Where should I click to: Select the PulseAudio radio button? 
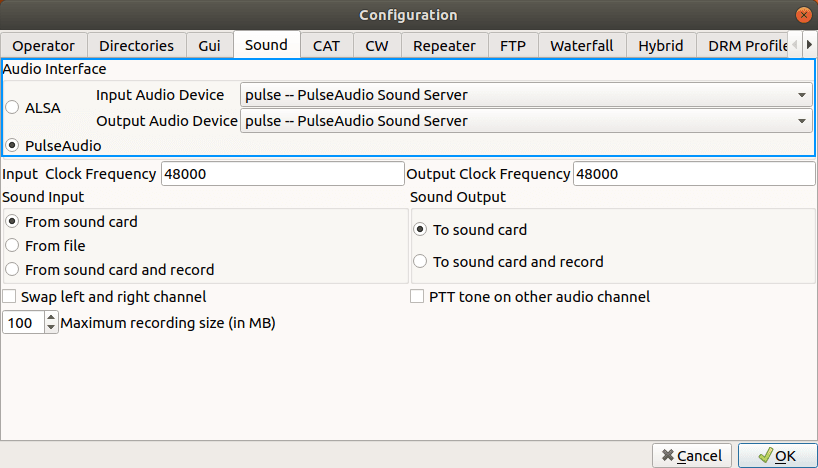pos(12,145)
